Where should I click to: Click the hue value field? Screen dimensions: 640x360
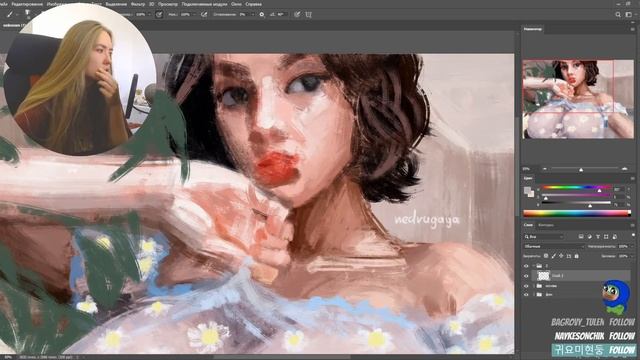pos(618,189)
